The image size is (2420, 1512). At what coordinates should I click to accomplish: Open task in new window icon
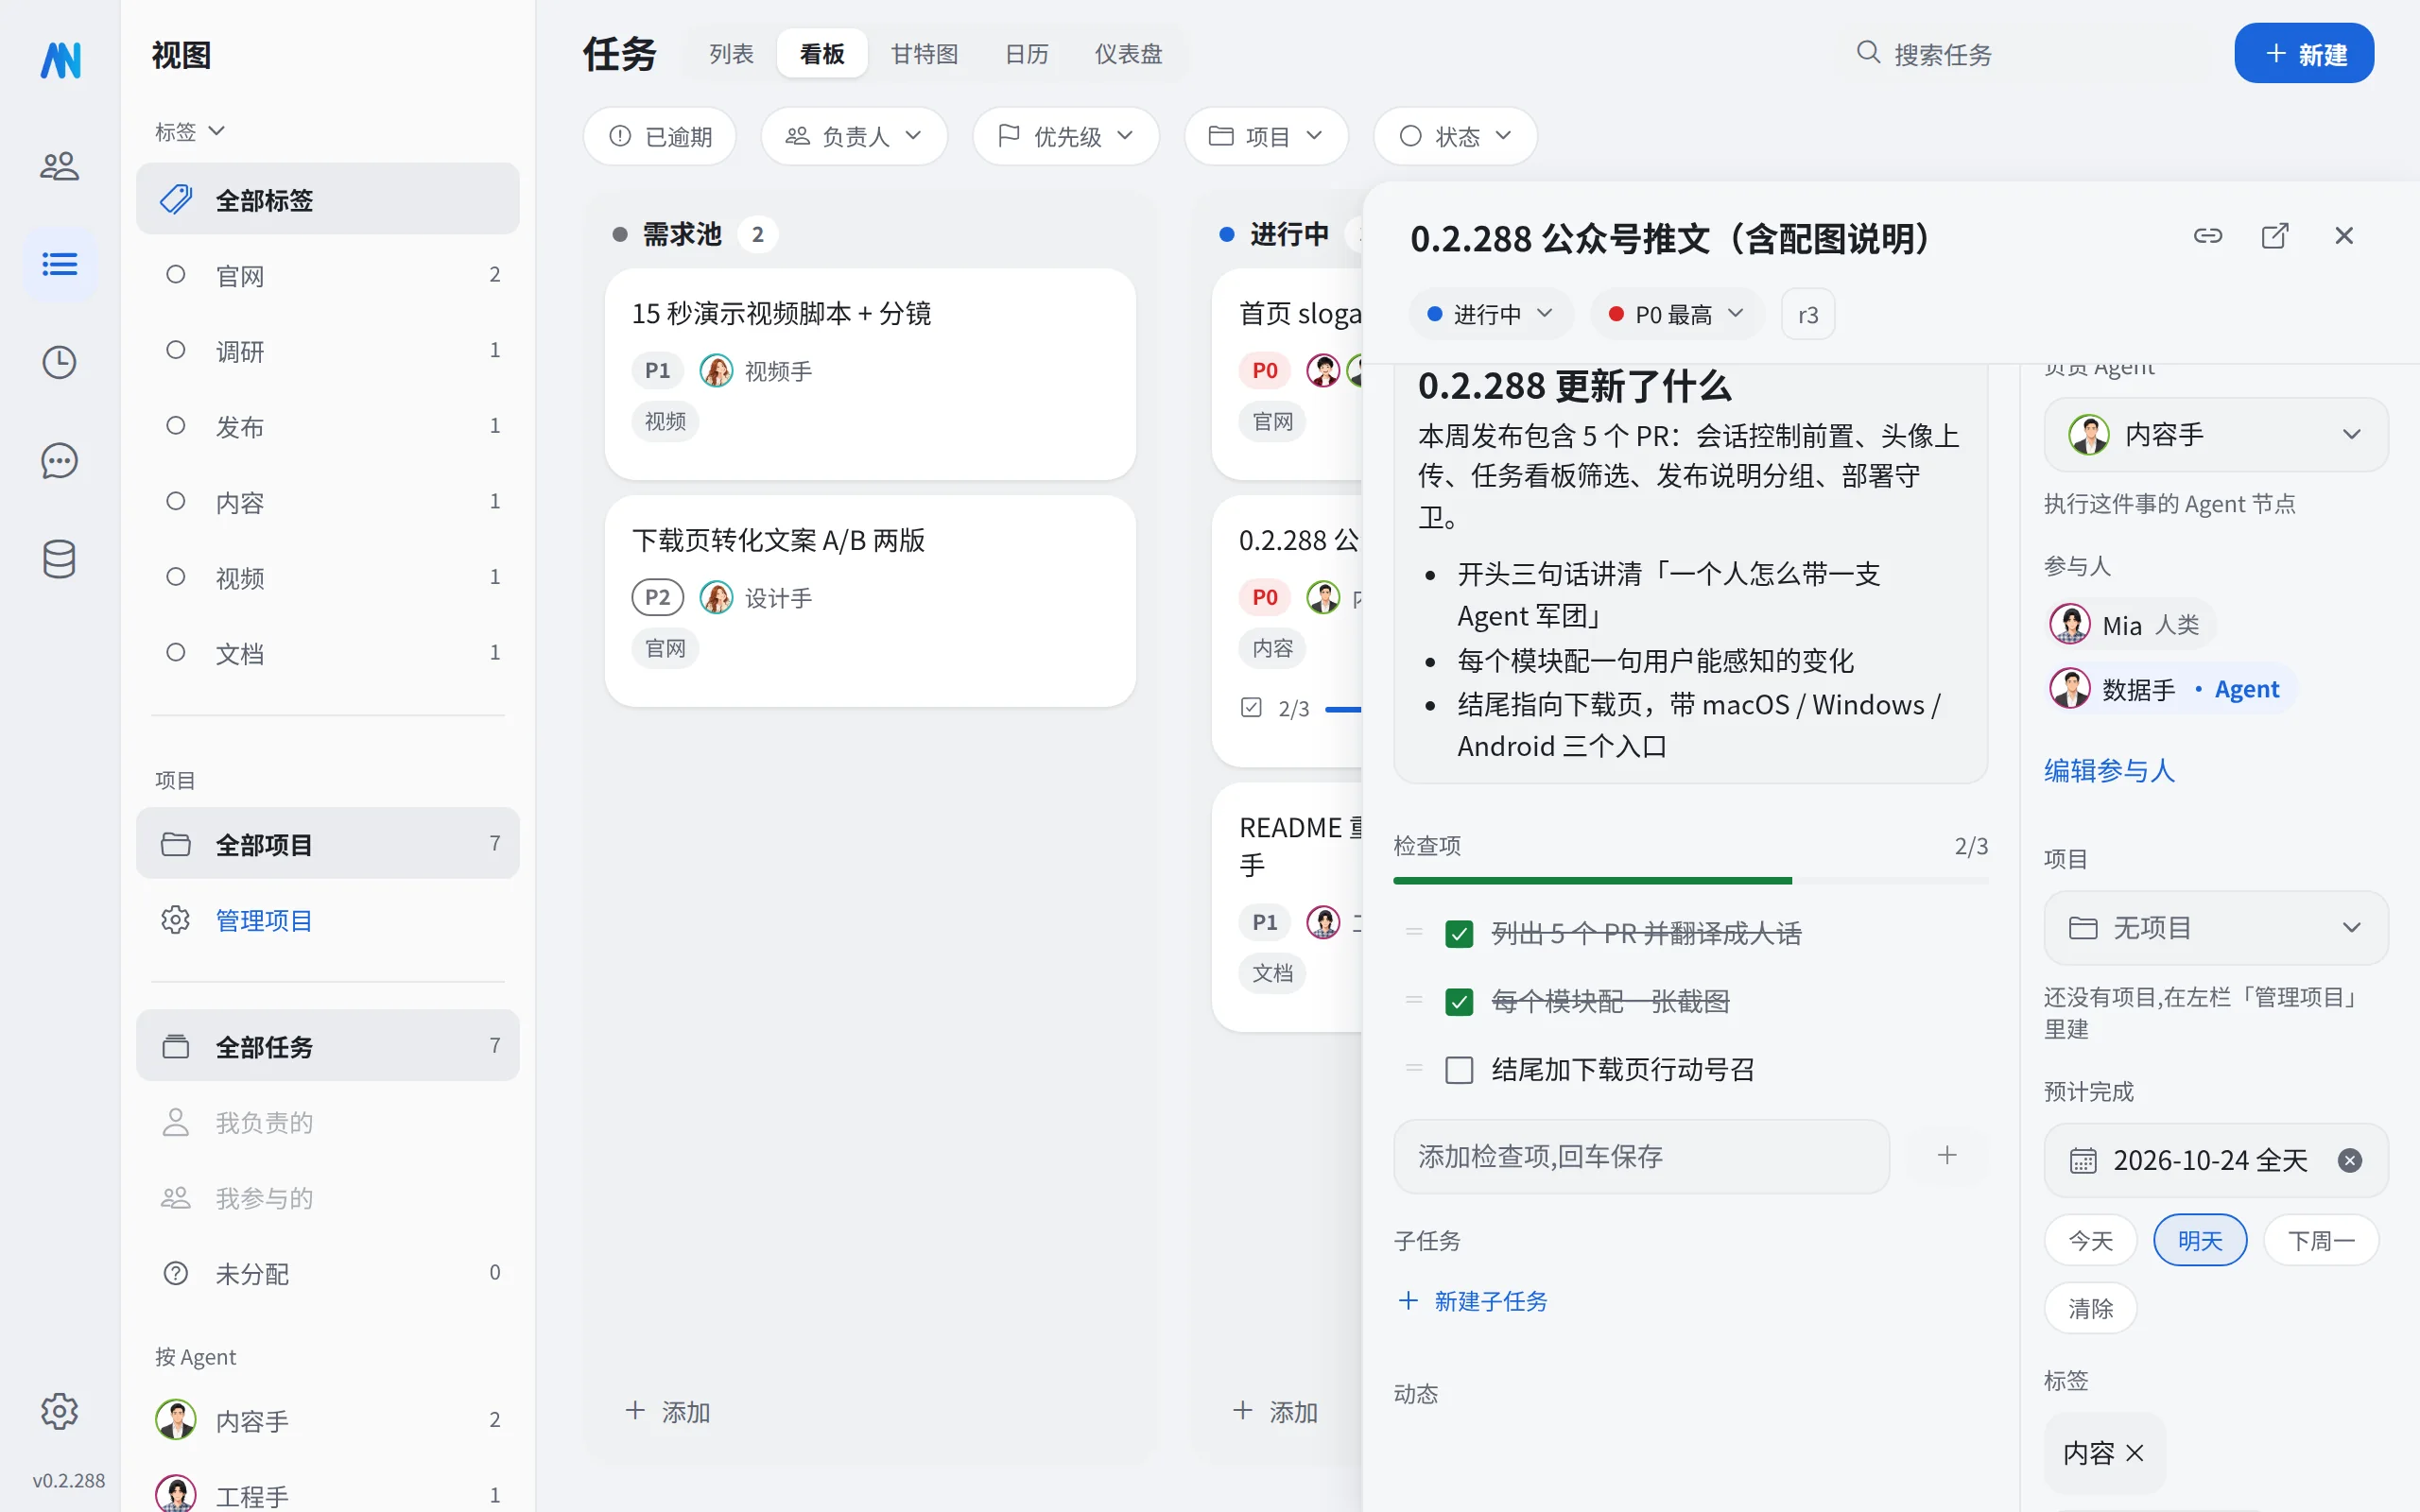[2275, 236]
